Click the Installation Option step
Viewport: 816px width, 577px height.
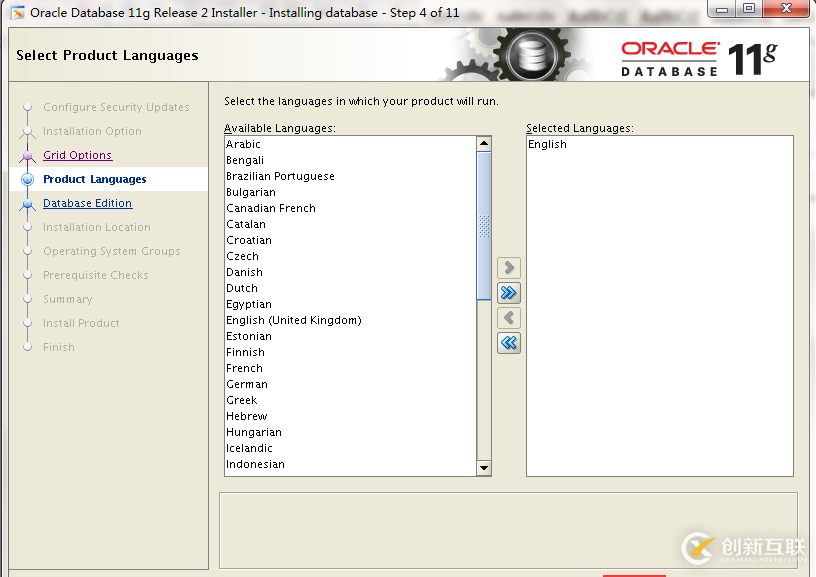point(92,131)
